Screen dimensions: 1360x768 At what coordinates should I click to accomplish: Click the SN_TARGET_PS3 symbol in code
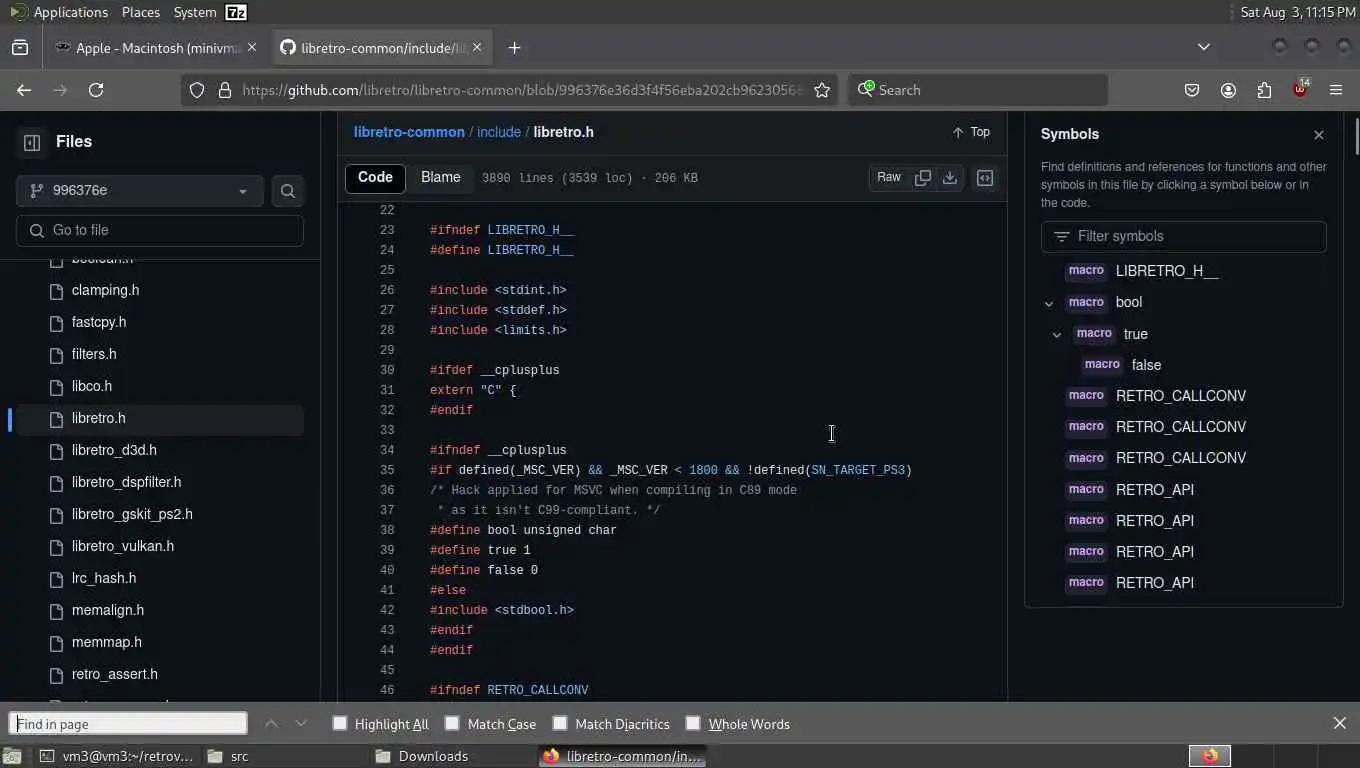[857, 470]
